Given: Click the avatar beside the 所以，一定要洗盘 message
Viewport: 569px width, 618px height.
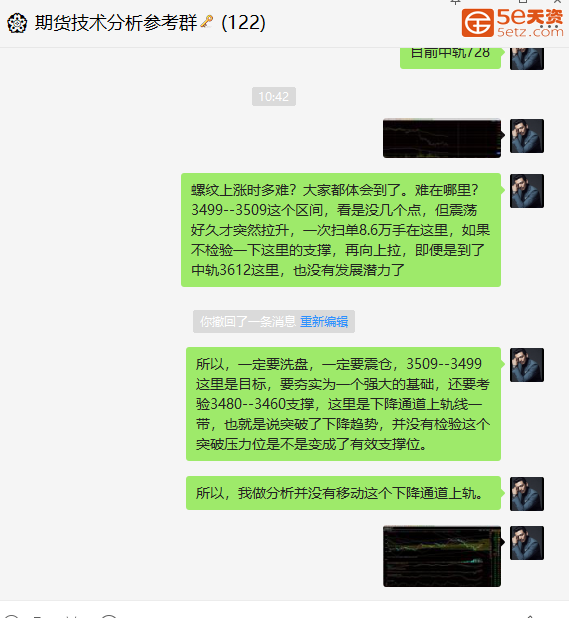Looking at the screenshot, I should (x=527, y=365).
